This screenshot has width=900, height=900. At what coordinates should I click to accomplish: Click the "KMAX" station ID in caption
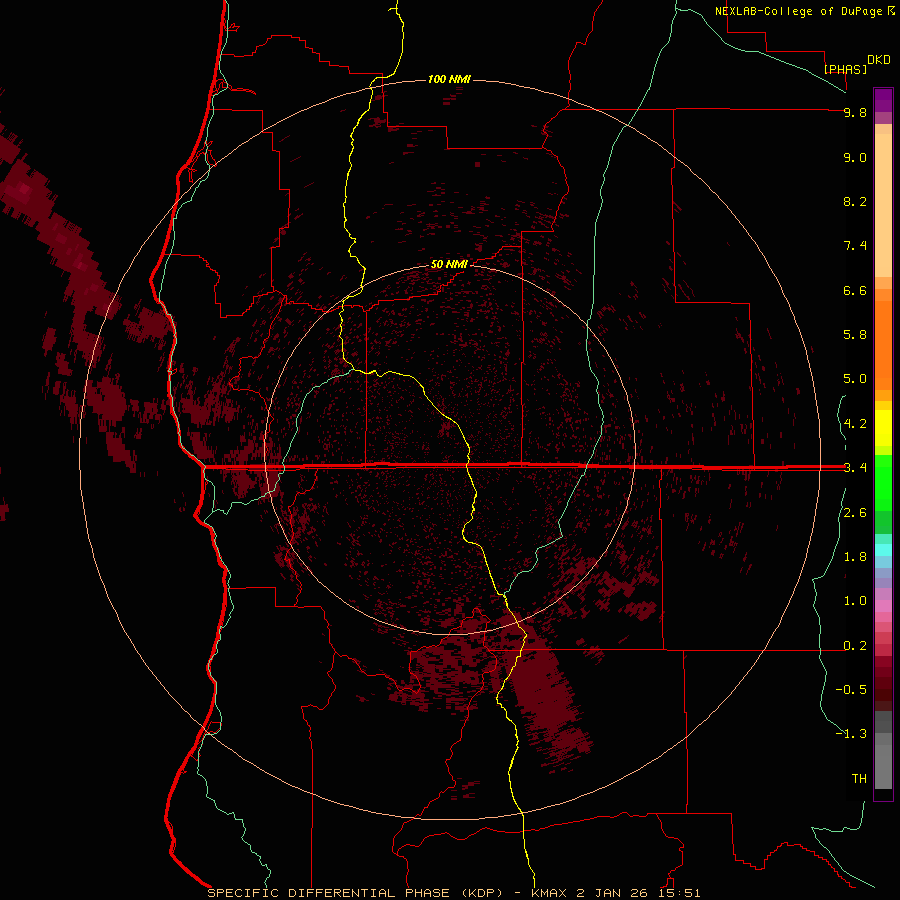point(549,893)
